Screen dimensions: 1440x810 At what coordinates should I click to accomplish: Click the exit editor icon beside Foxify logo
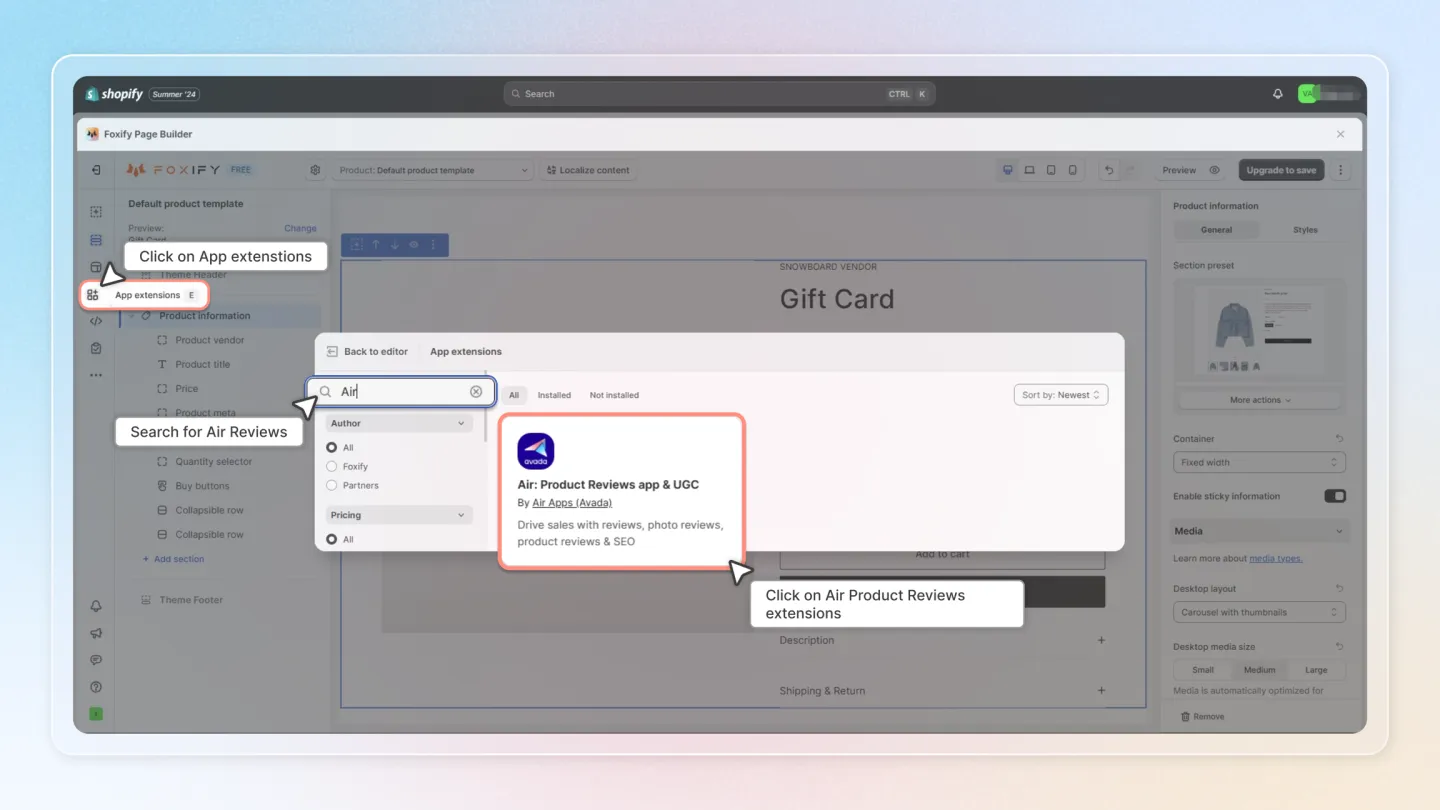[96, 170]
